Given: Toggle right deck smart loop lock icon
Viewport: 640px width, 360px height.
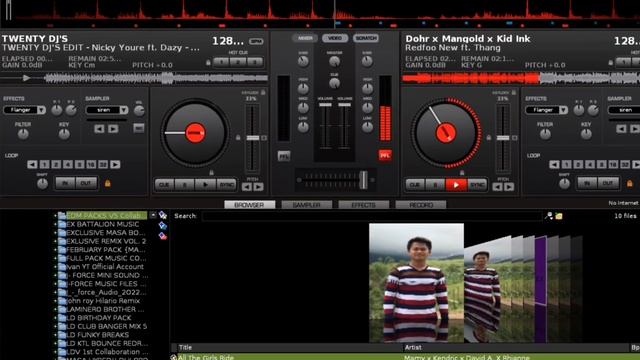Looking at the screenshot, I should click(x=629, y=184).
